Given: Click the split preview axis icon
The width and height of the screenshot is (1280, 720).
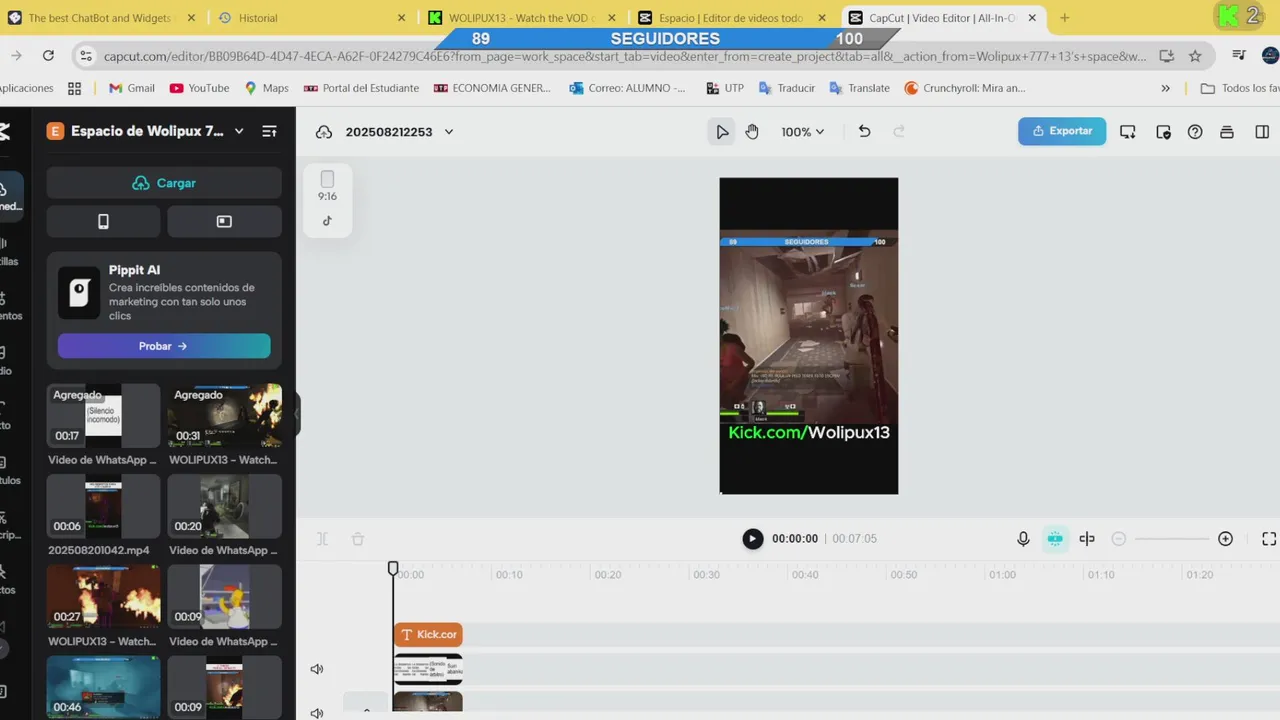Looking at the screenshot, I should tap(1087, 539).
